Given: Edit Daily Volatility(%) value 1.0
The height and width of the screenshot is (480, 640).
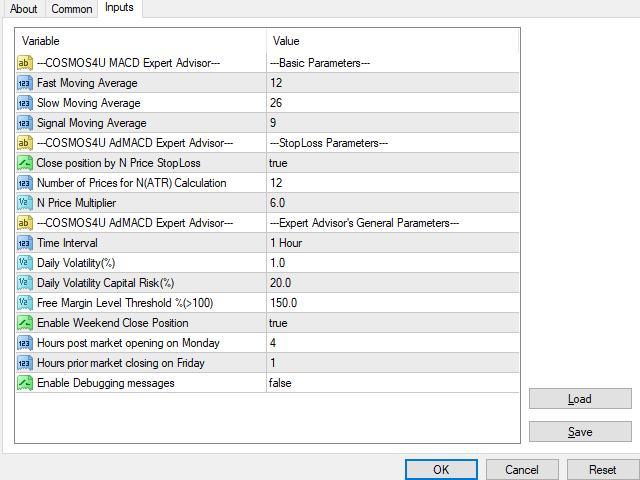Looking at the screenshot, I should (393, 263).
